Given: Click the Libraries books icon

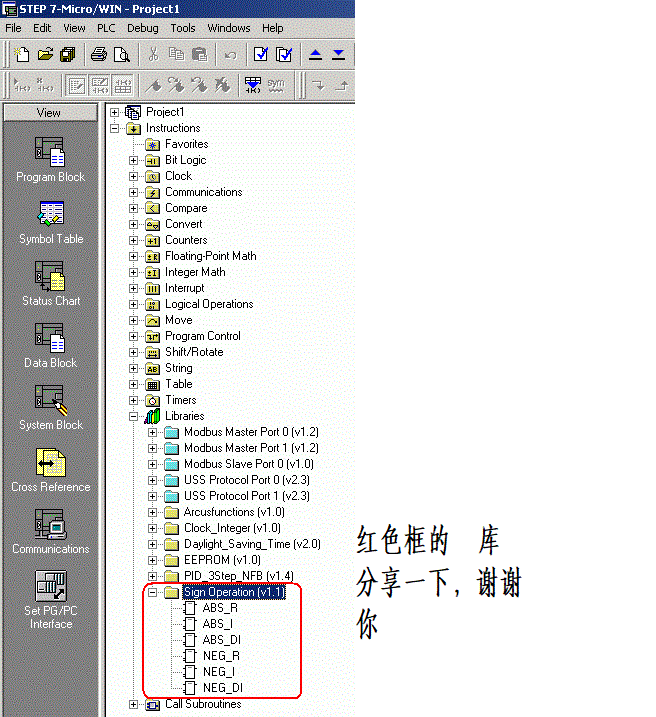Looking at the screenshot, I should click(x=153, y=416).
